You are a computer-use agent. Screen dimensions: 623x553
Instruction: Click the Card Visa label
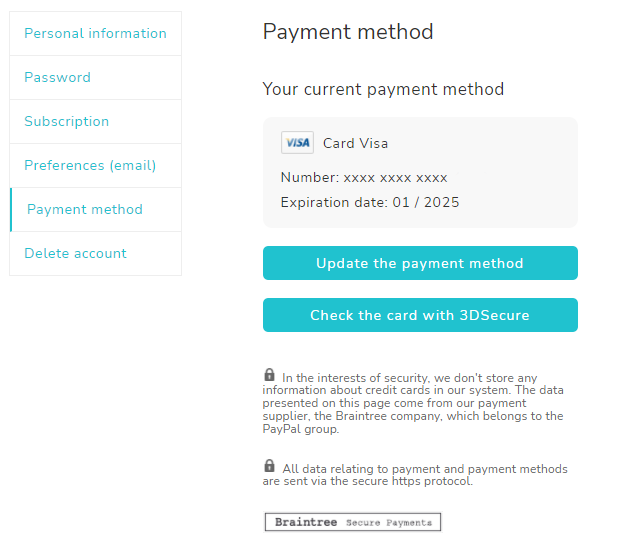[355, 143]
